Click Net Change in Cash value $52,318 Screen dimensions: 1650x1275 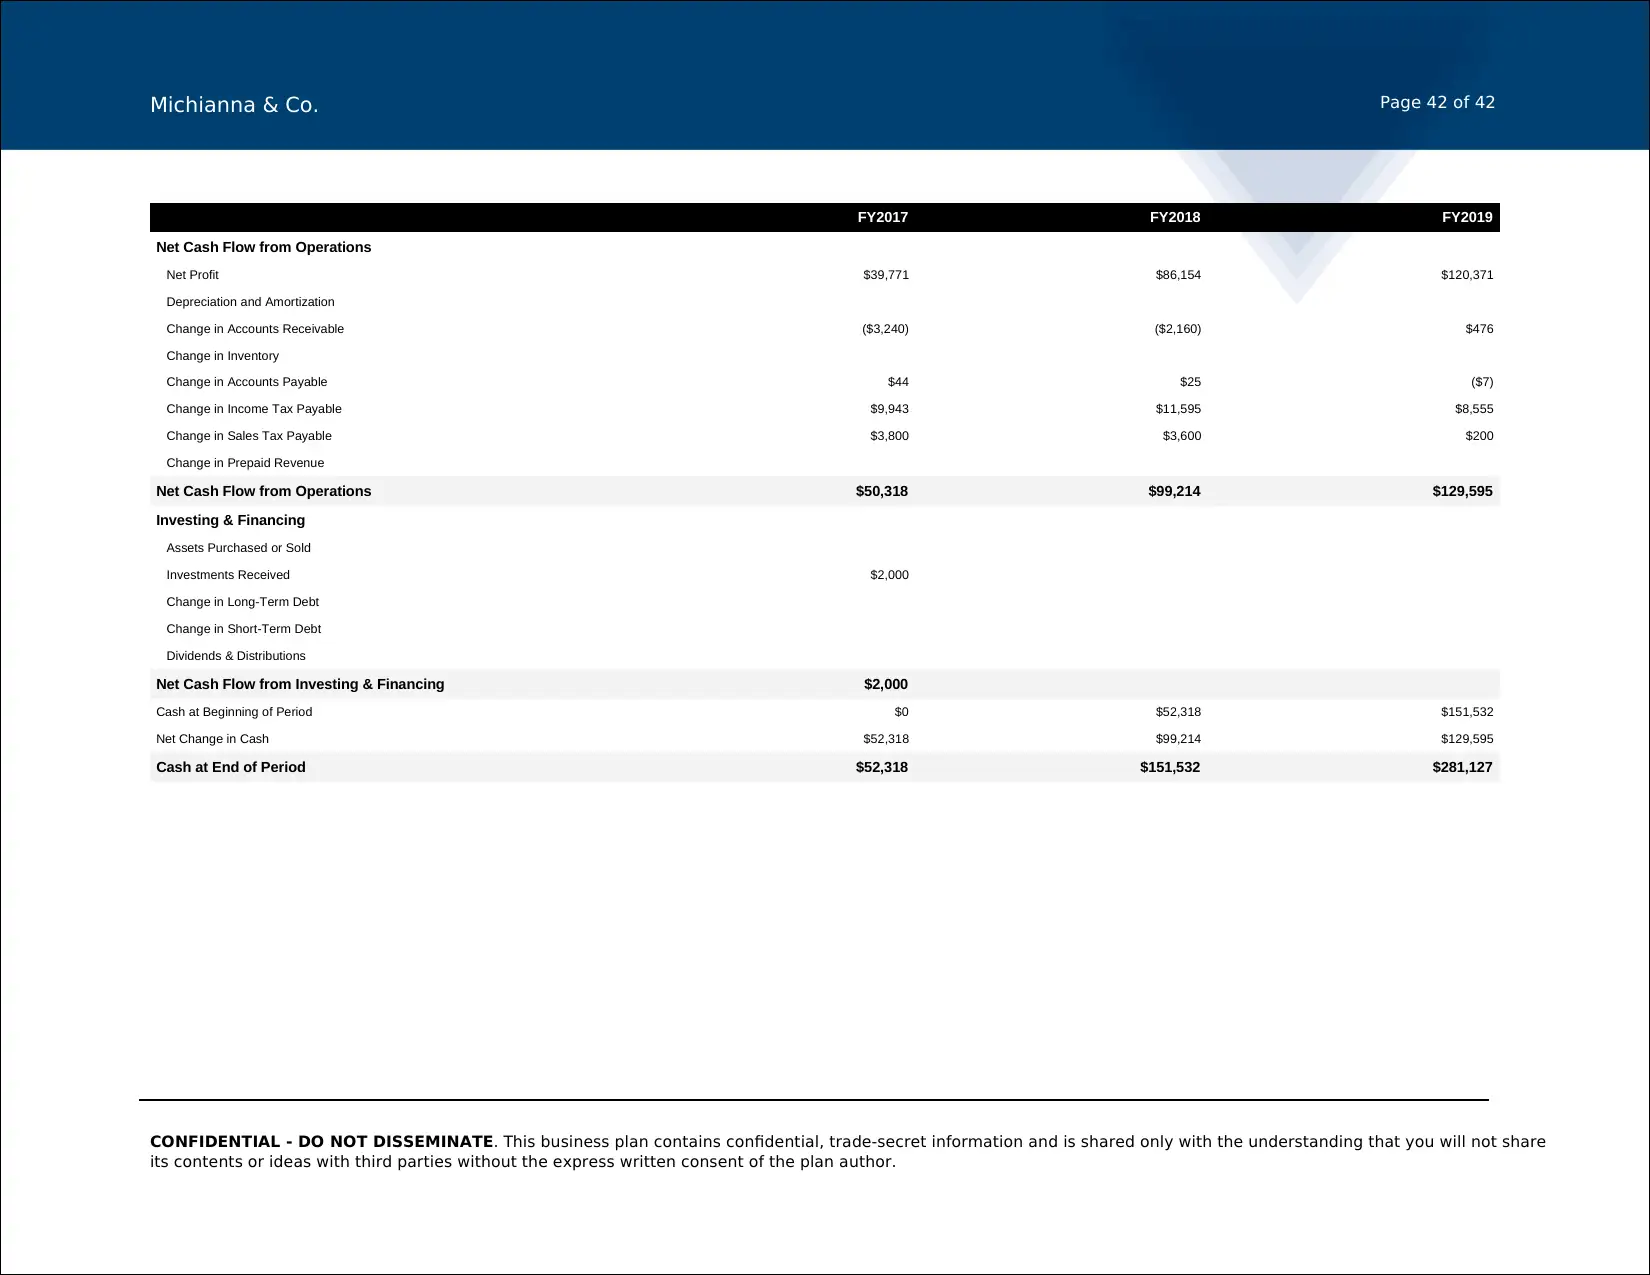(x=886, y=739)
